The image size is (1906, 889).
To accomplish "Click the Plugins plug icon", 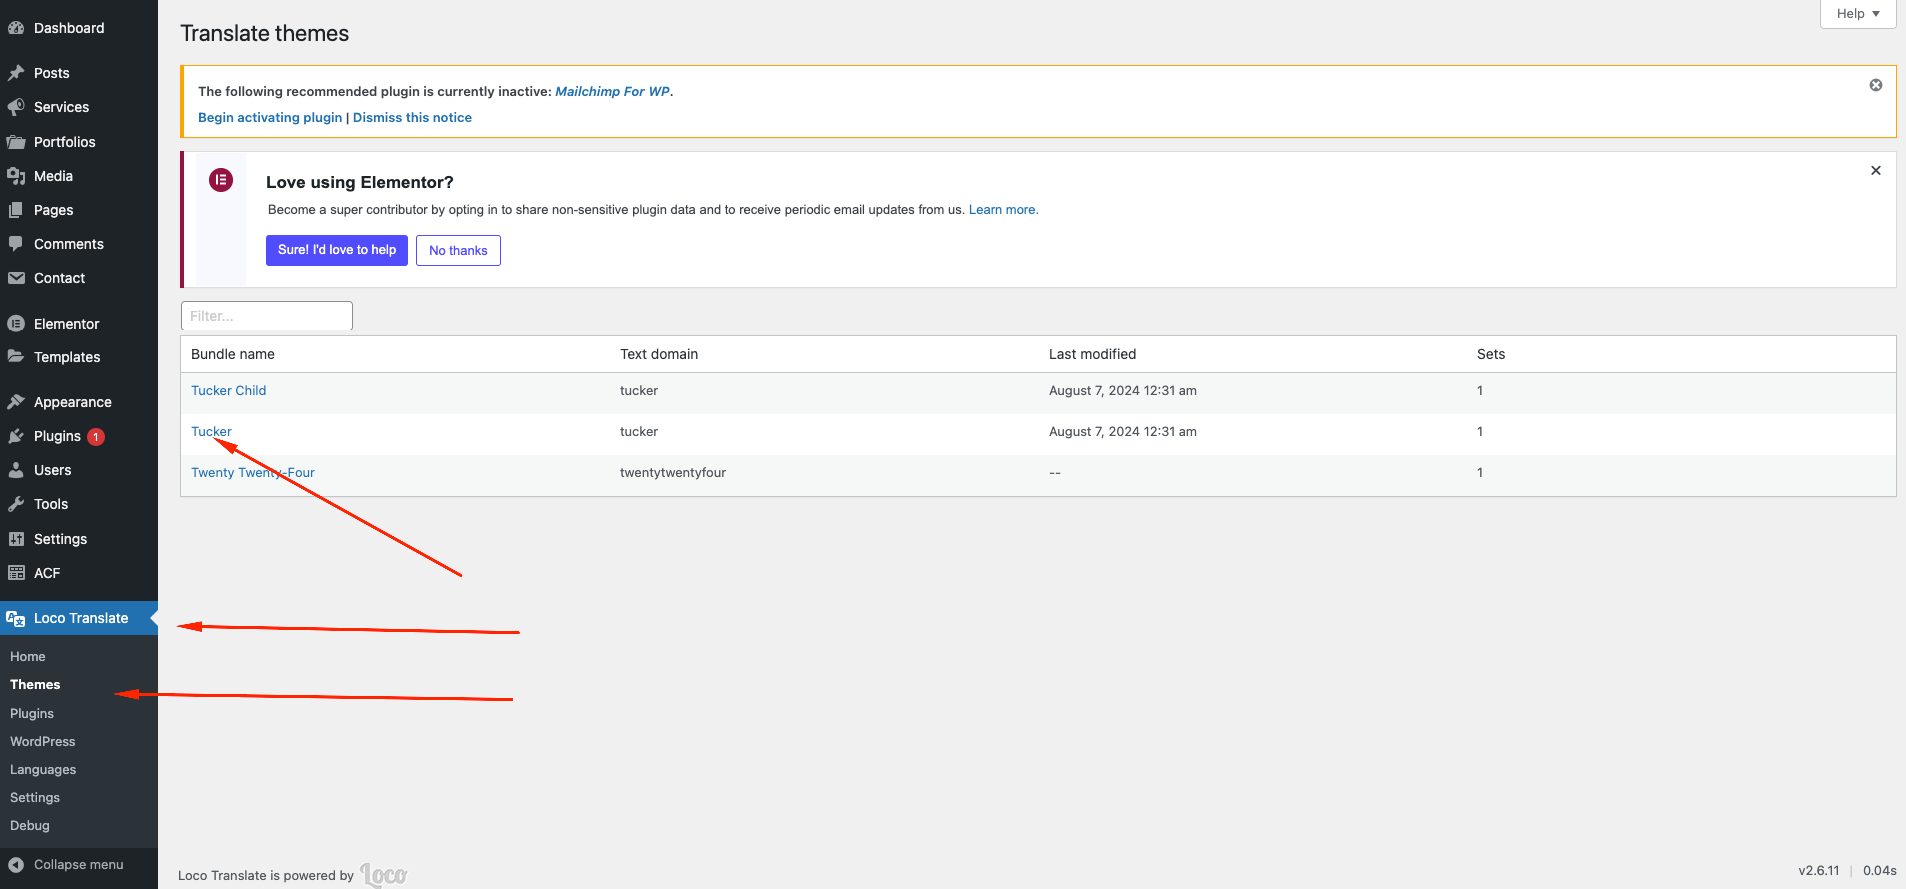I will pyautogui.click(x=16, y=436).
